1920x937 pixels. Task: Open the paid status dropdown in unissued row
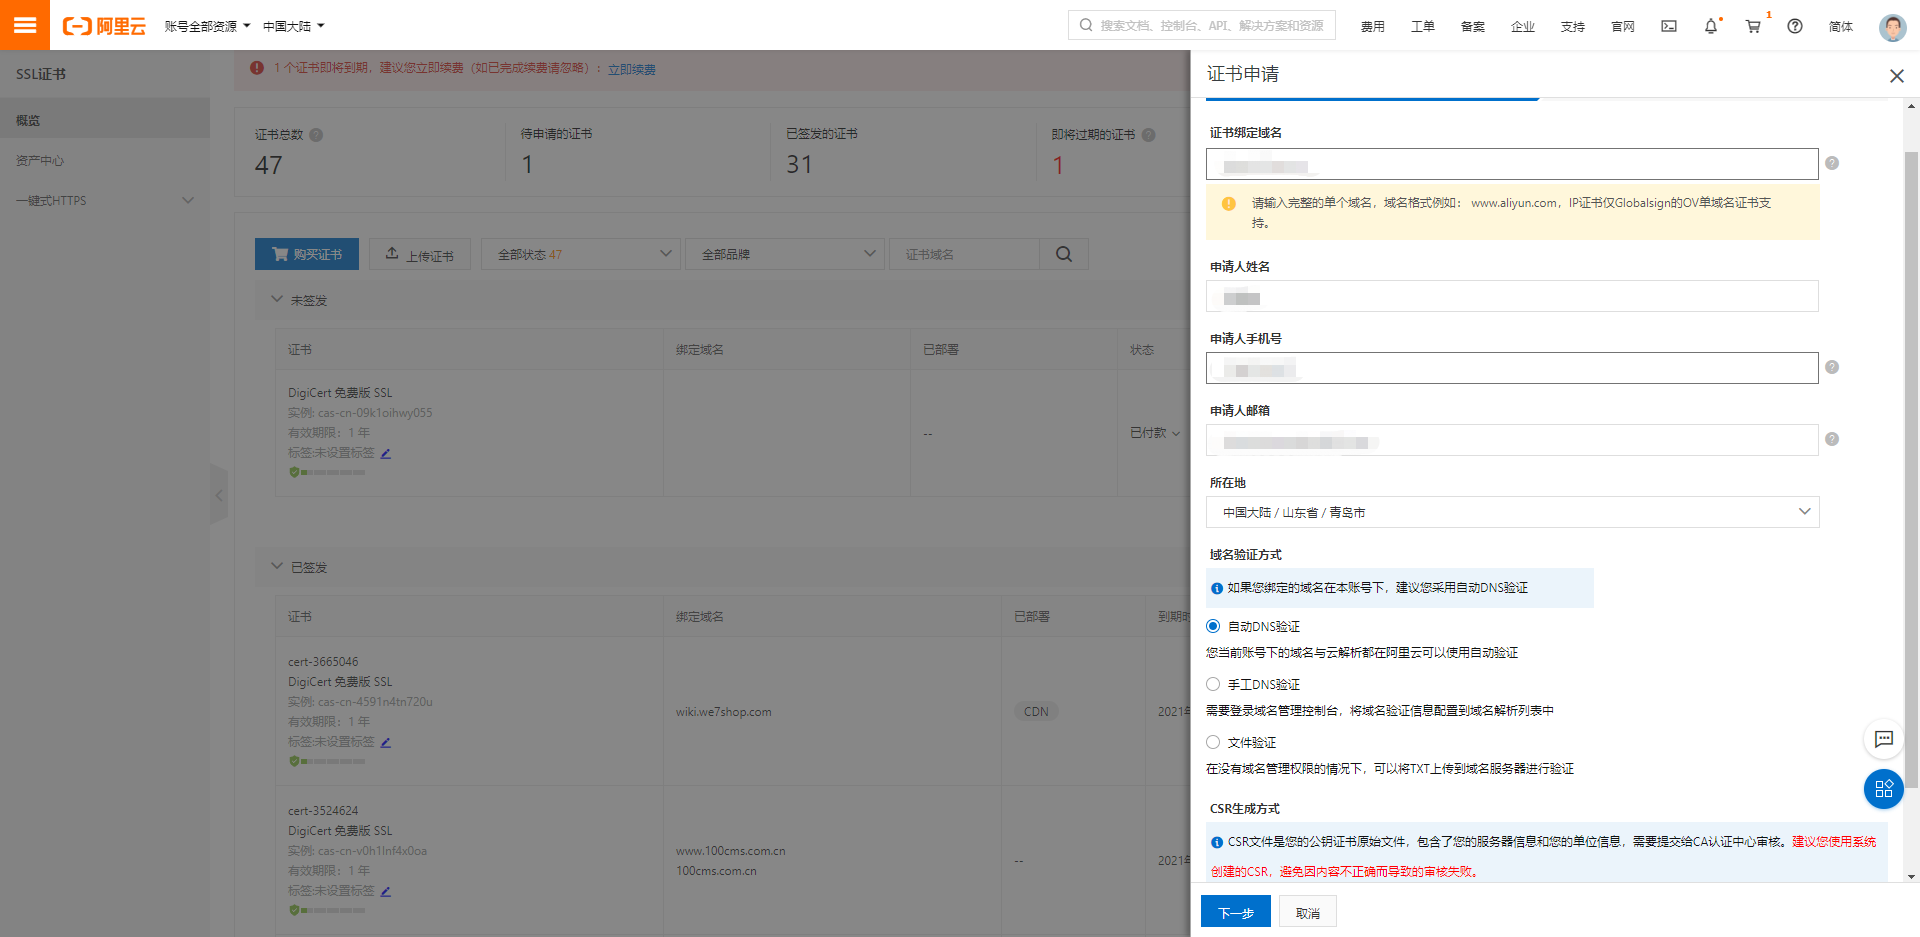coord(1155,433)
